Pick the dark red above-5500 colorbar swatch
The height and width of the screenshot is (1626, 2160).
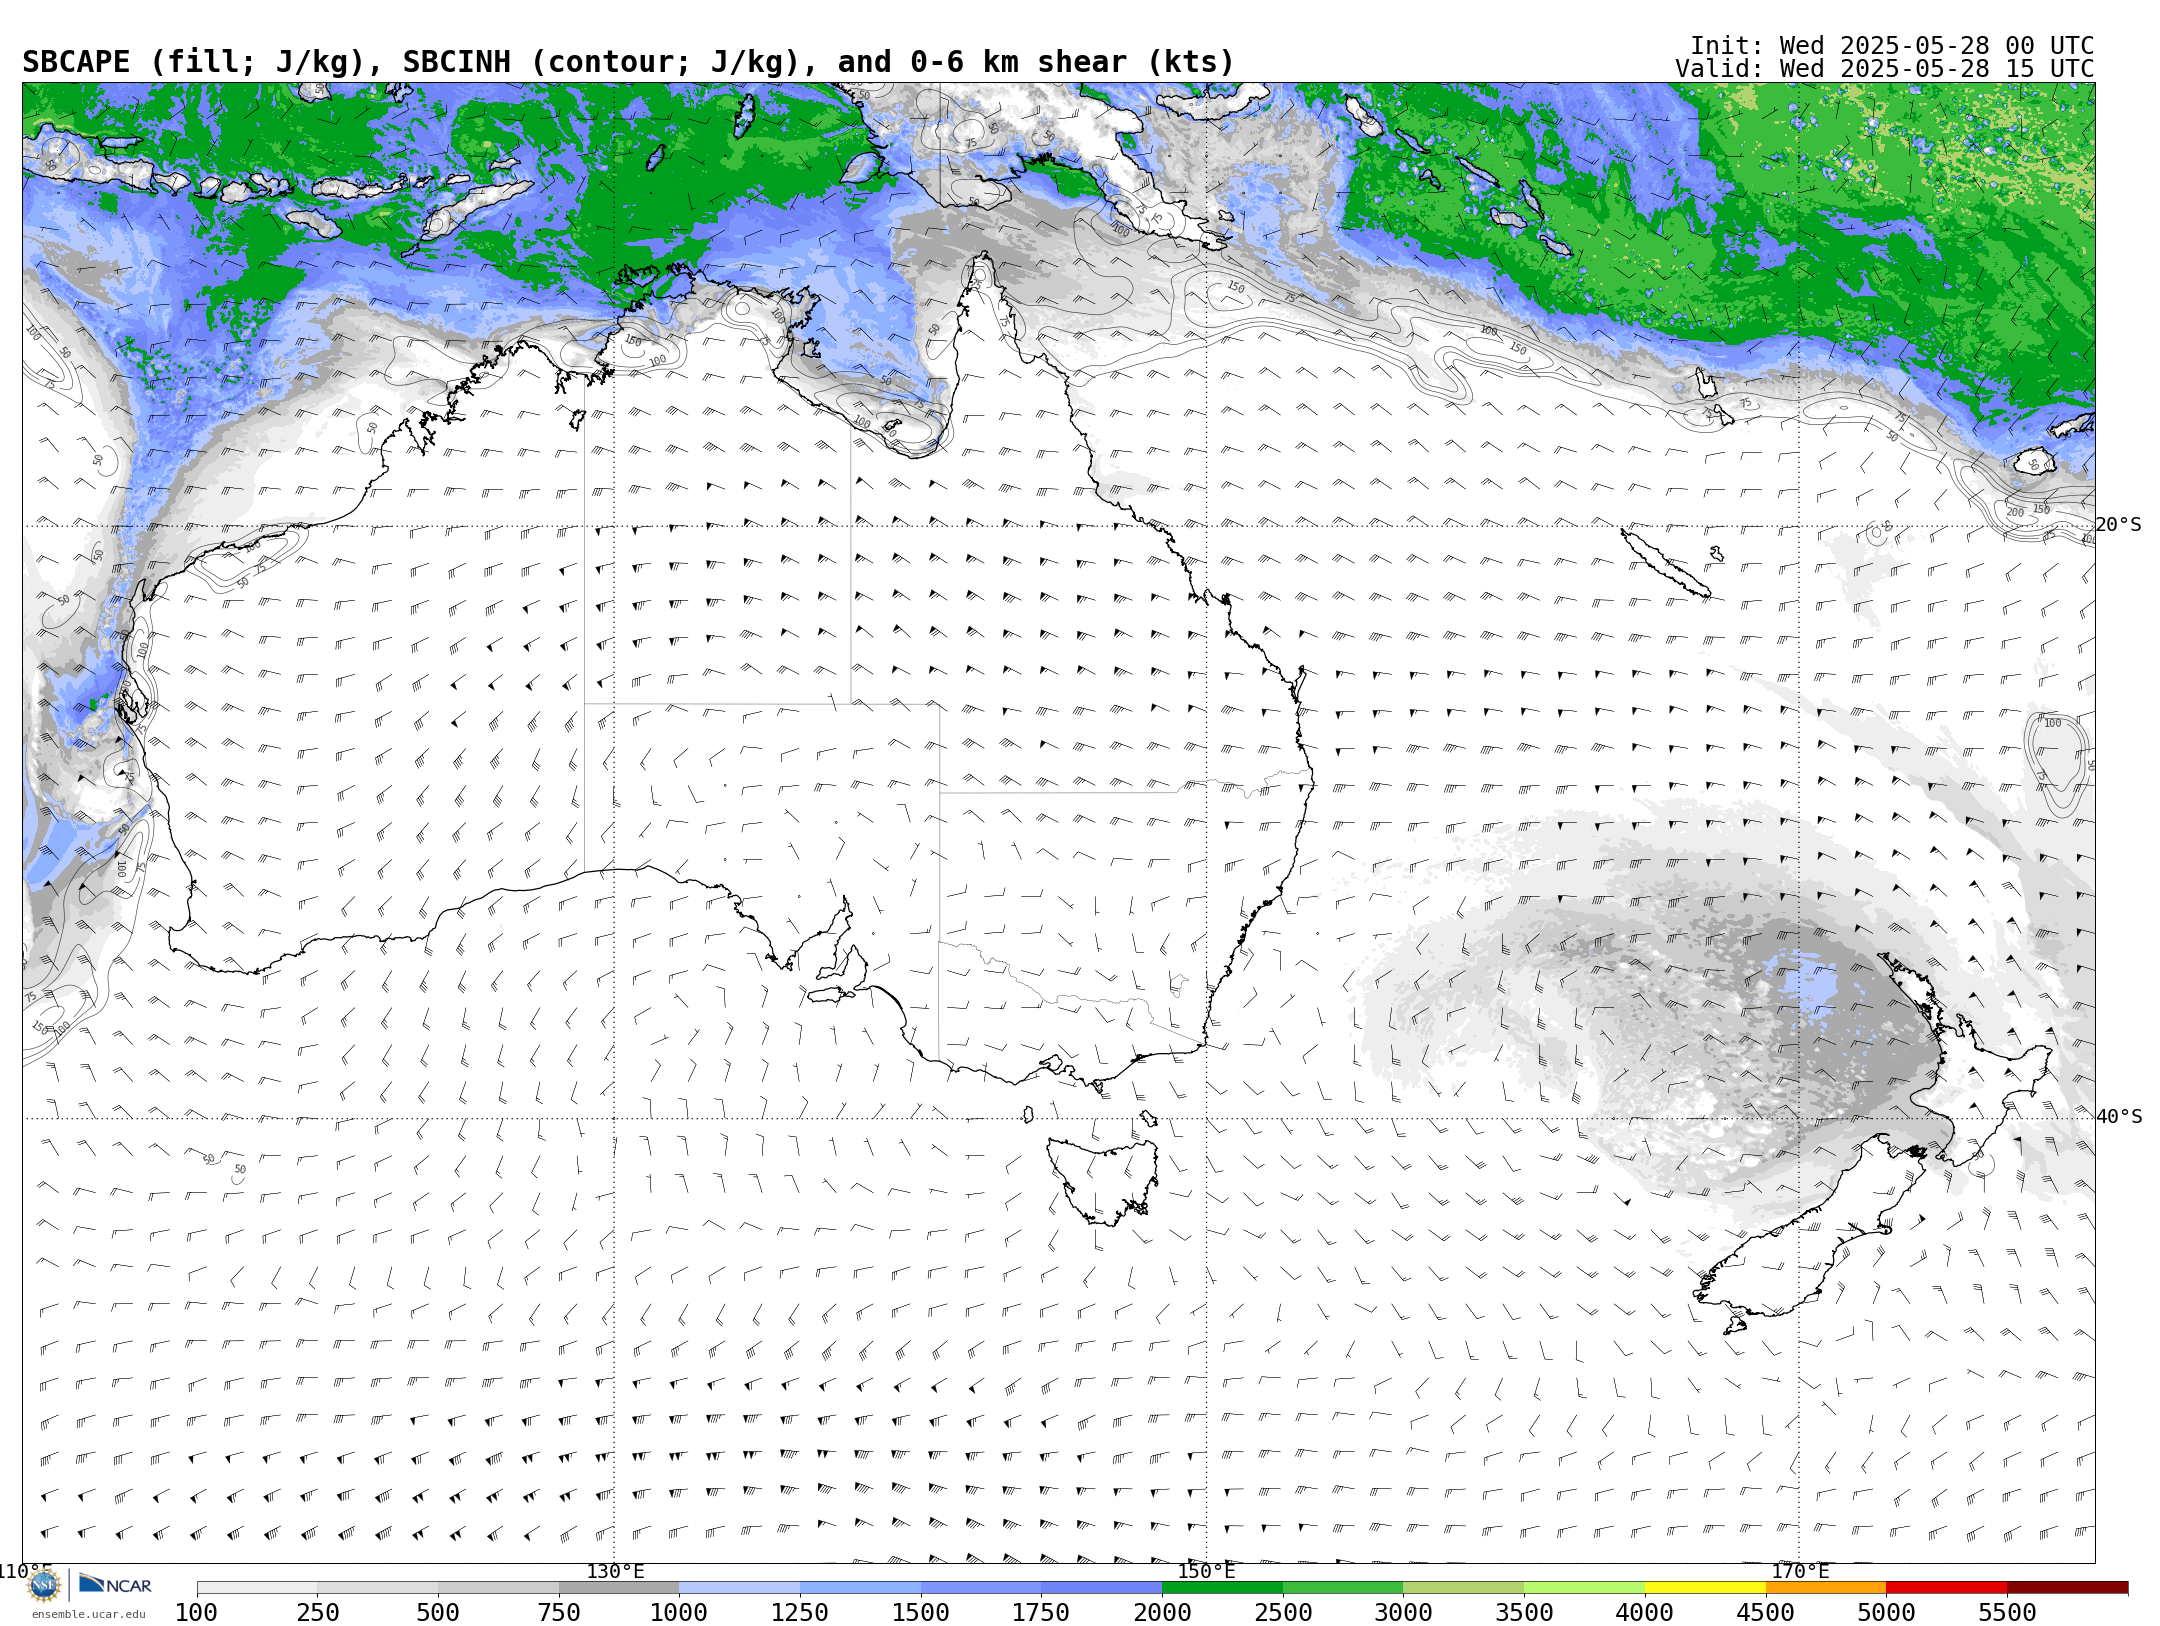tap(2067, 1588)
